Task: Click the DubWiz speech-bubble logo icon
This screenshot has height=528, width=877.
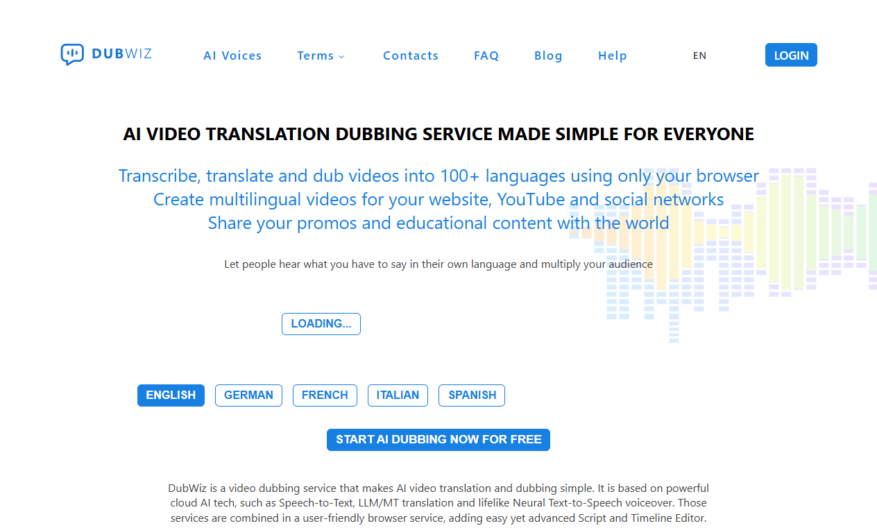Action: point(72,54)
